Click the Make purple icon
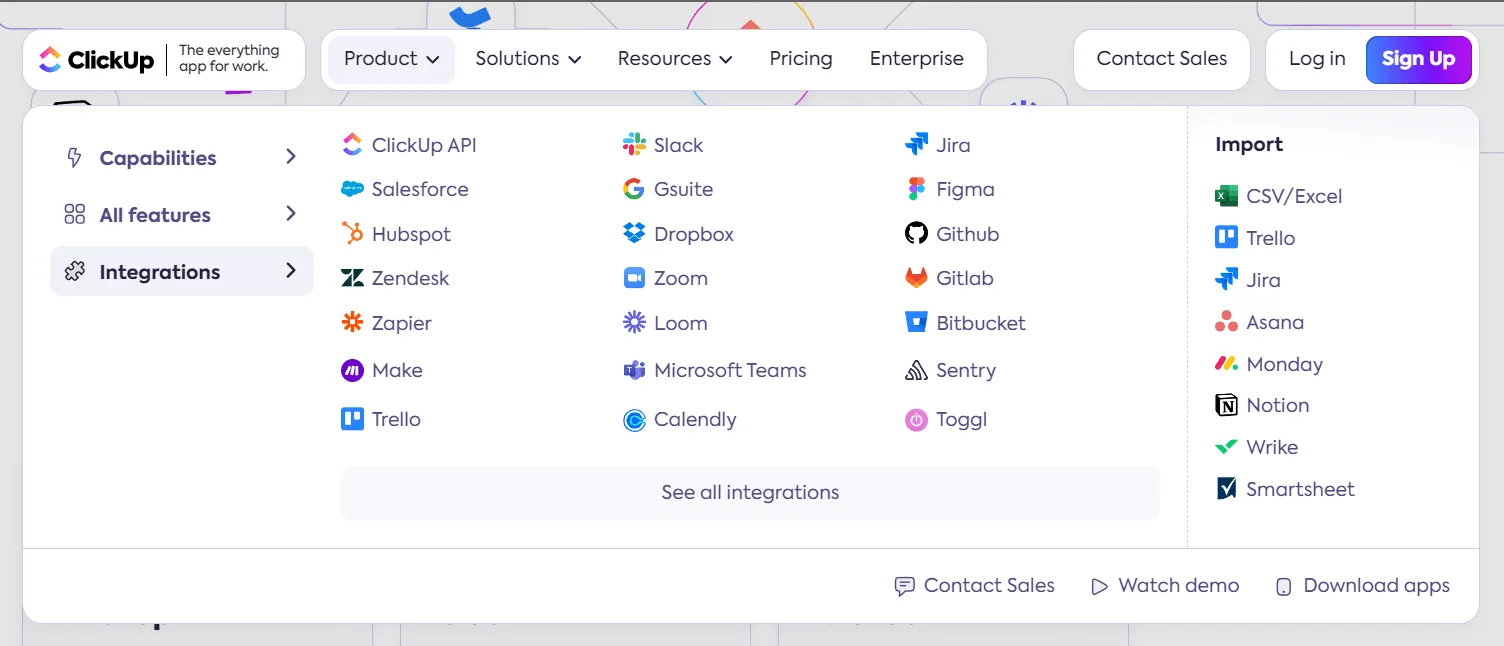Image resolution: width=1504 pixels, height=646 pixels. 352,370
